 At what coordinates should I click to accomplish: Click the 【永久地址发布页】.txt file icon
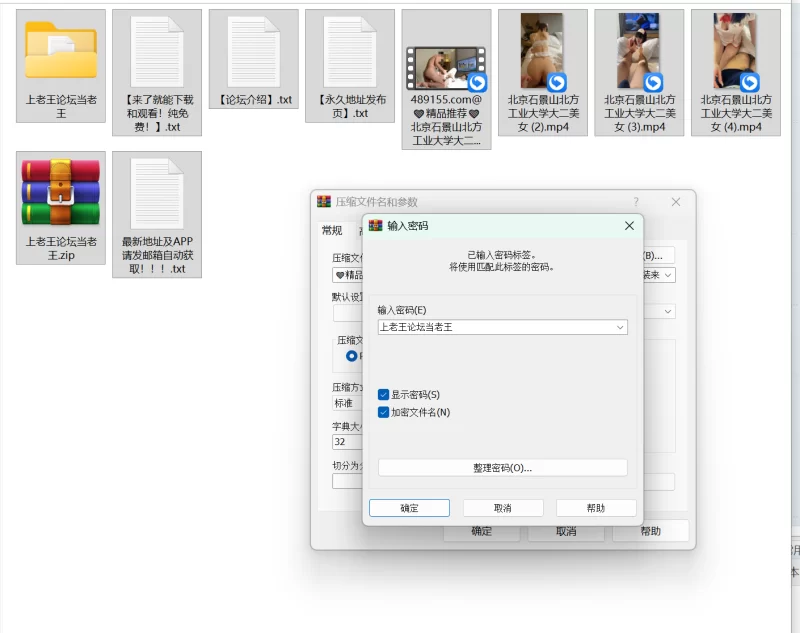point(349,51)
